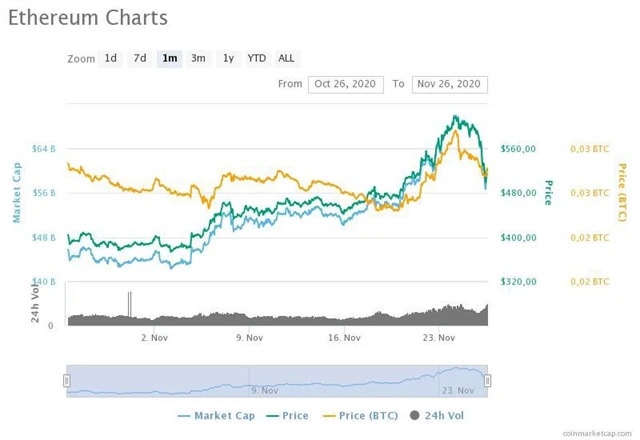Image resolution: width=640 pixels, height=440 pixels.
Task: Open the coinmarketcap.com watermark link
Action: (x=598, y=433)
